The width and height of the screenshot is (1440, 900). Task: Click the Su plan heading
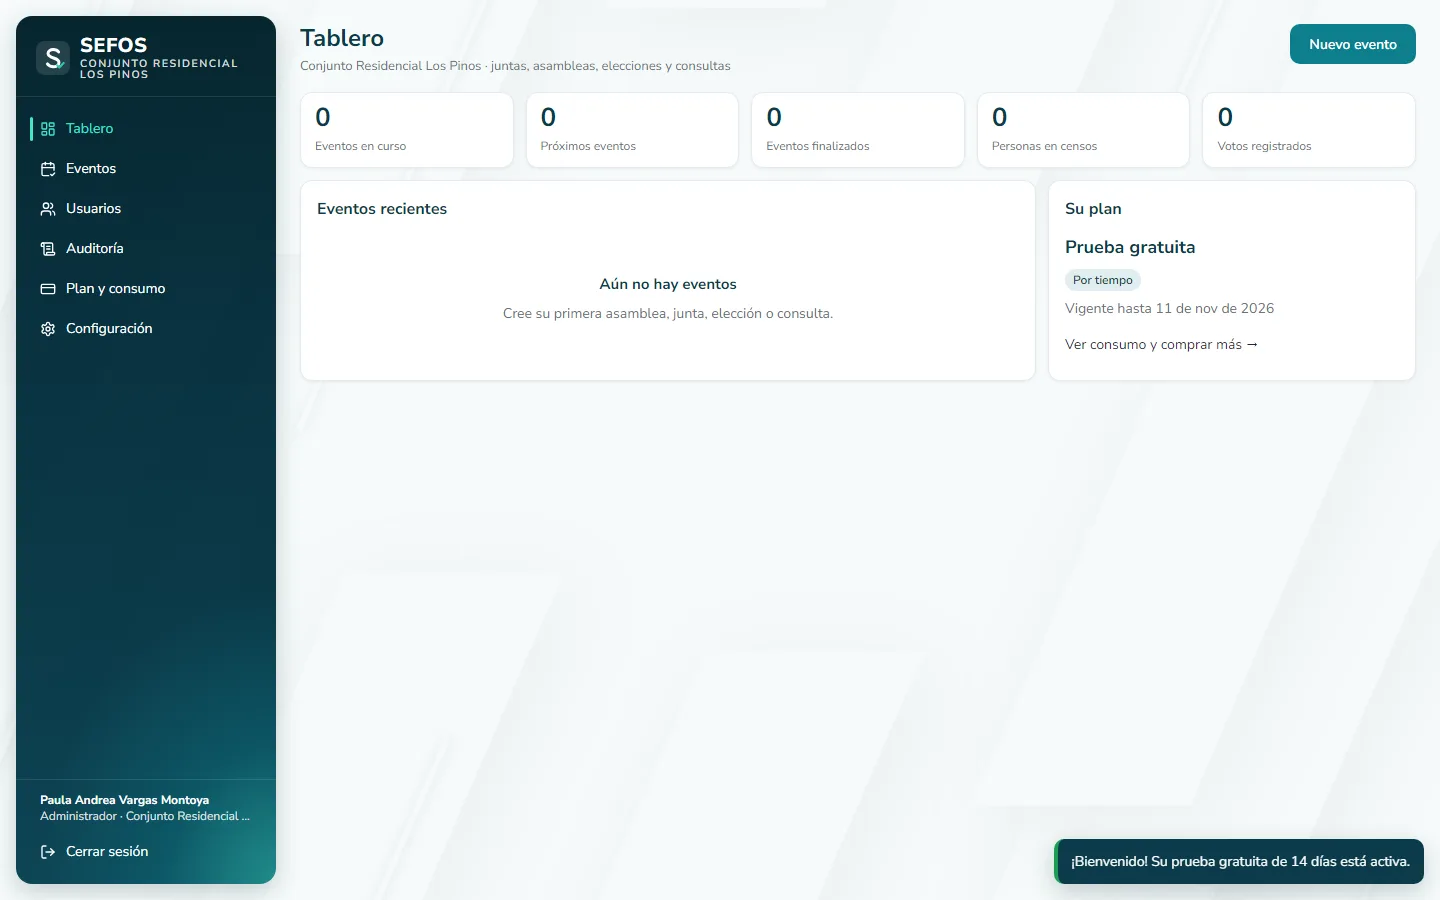coord(1093,209)
